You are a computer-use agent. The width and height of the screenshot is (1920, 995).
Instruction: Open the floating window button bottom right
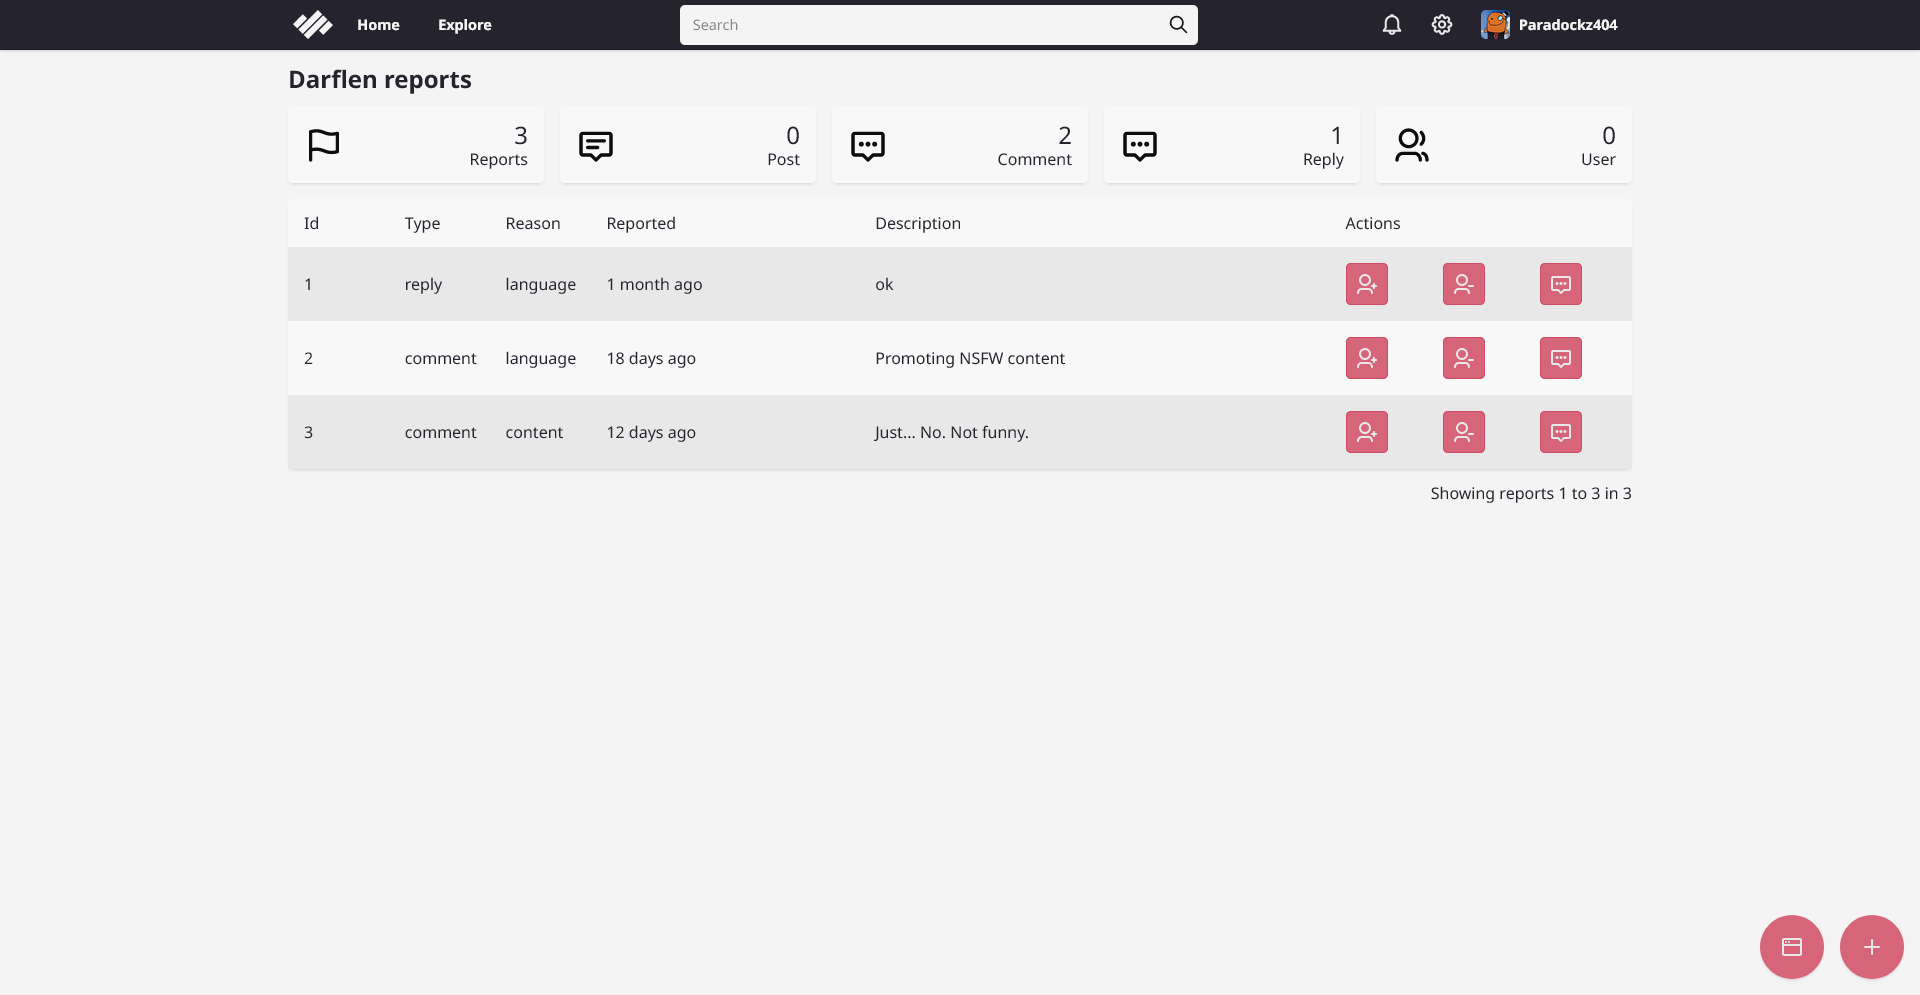(x=1791, y=947)
